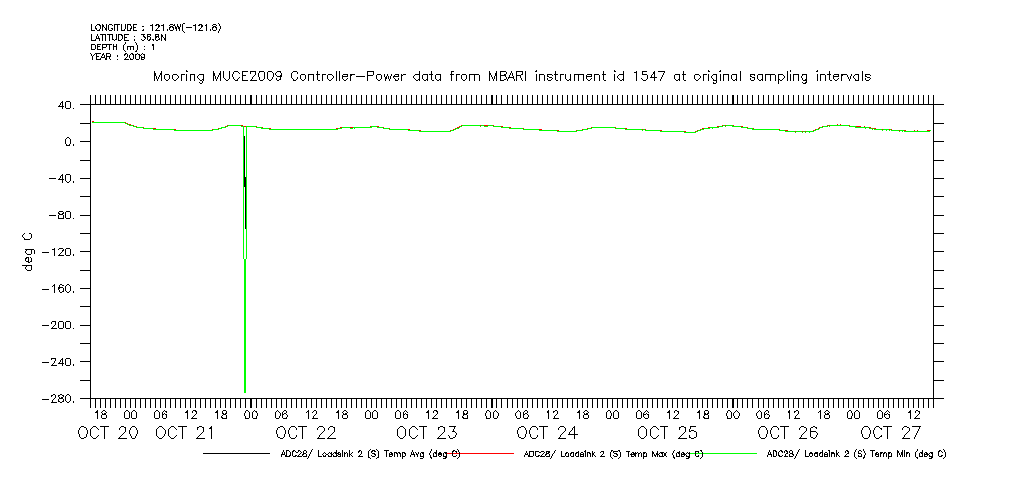Click the DEPTH (m) header line
1009x504 pixels.
point(123,47)
